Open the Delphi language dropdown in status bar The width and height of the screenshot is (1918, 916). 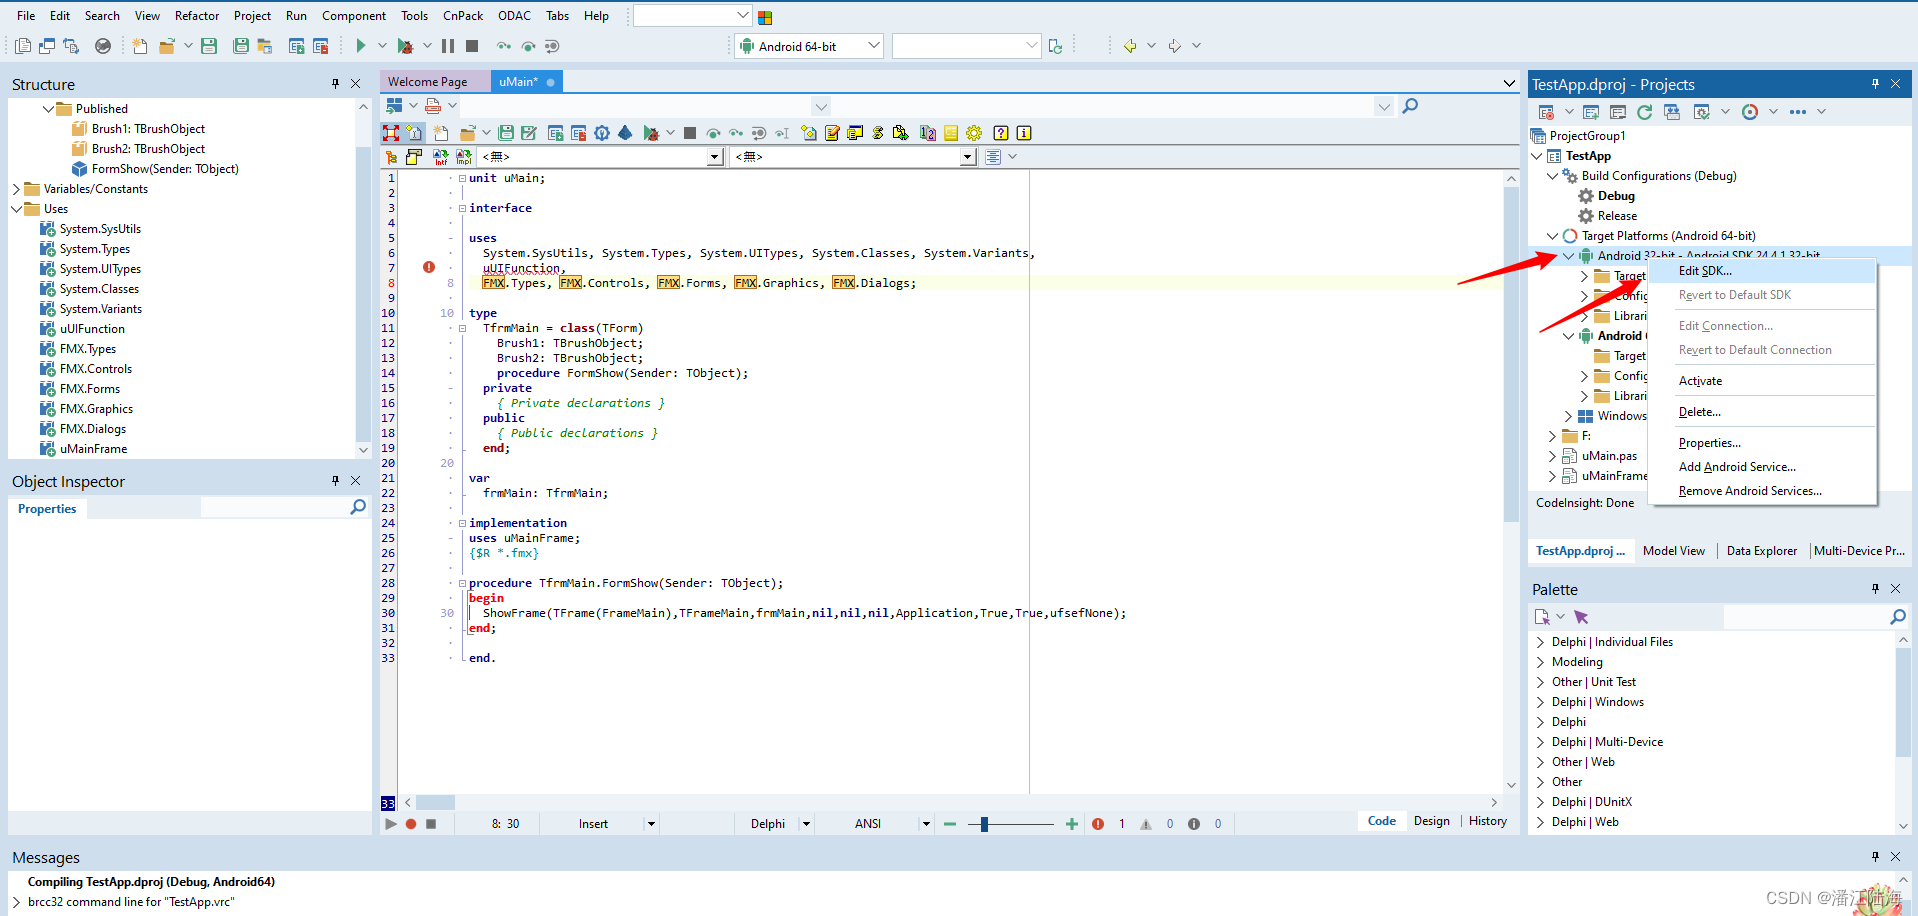pyautogui.click(x=806, y=824)
